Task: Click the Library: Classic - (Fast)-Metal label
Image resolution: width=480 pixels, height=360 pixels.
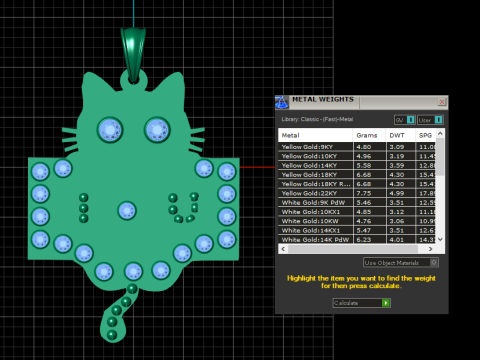Action: click(x=317, y=119)
